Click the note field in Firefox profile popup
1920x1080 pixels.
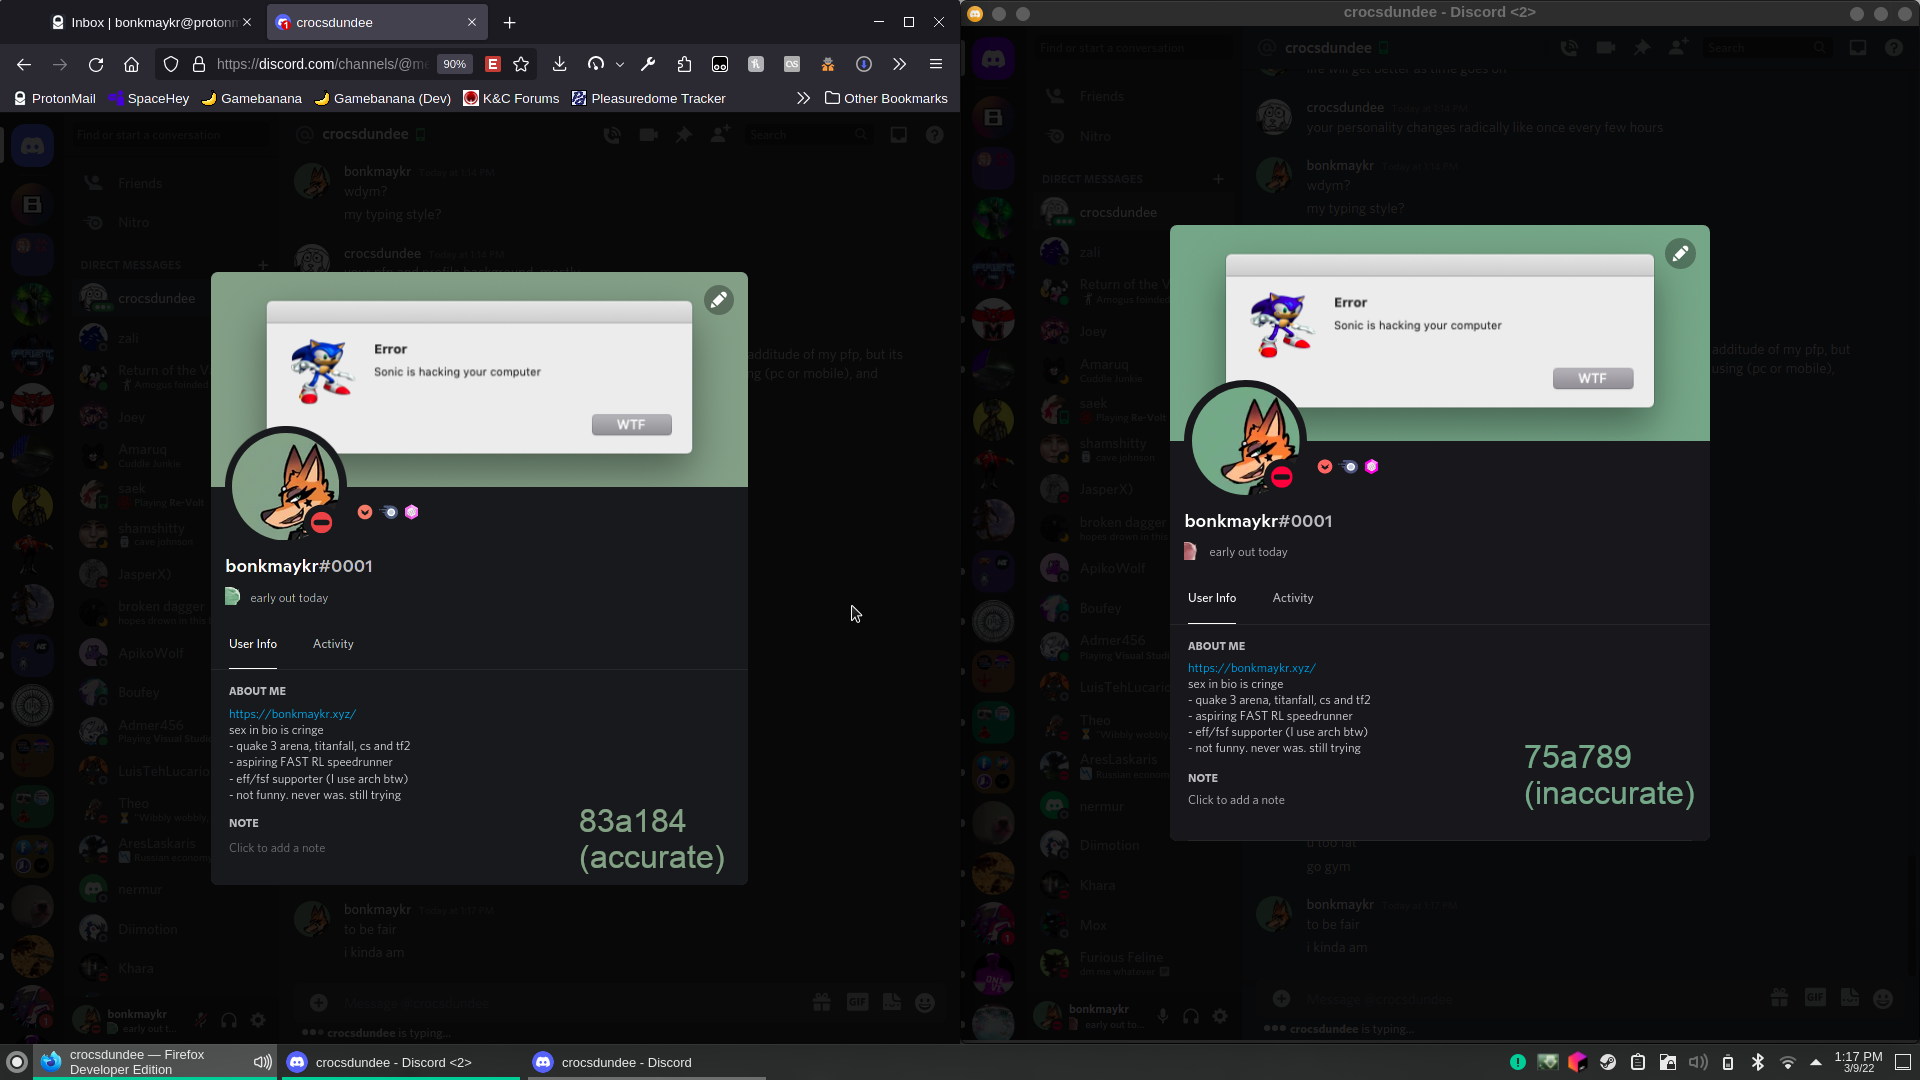click(x=277, y=848)
